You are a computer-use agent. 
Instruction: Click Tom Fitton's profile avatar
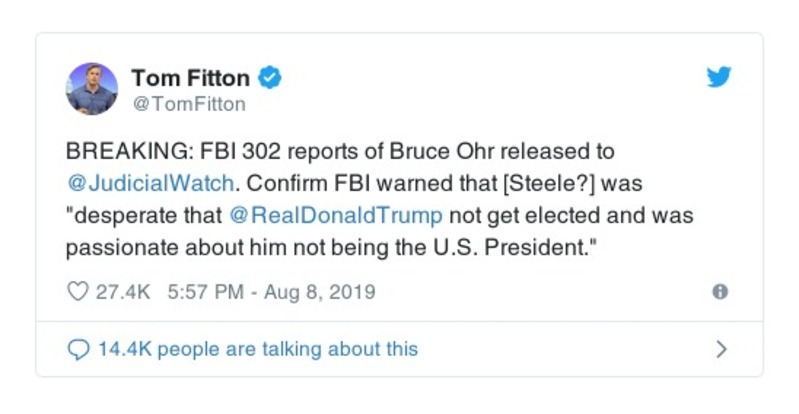(92, 88)
